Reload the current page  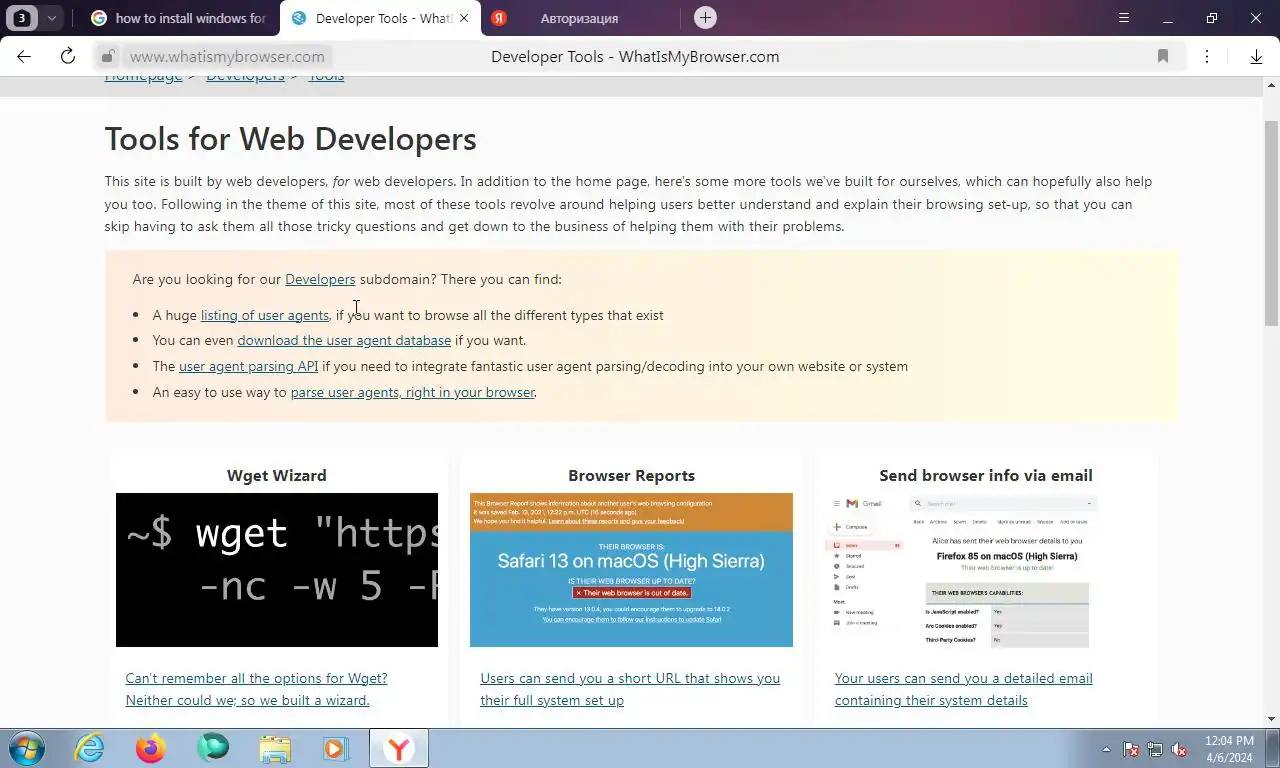pyautogui.click(x=68, y=56)
